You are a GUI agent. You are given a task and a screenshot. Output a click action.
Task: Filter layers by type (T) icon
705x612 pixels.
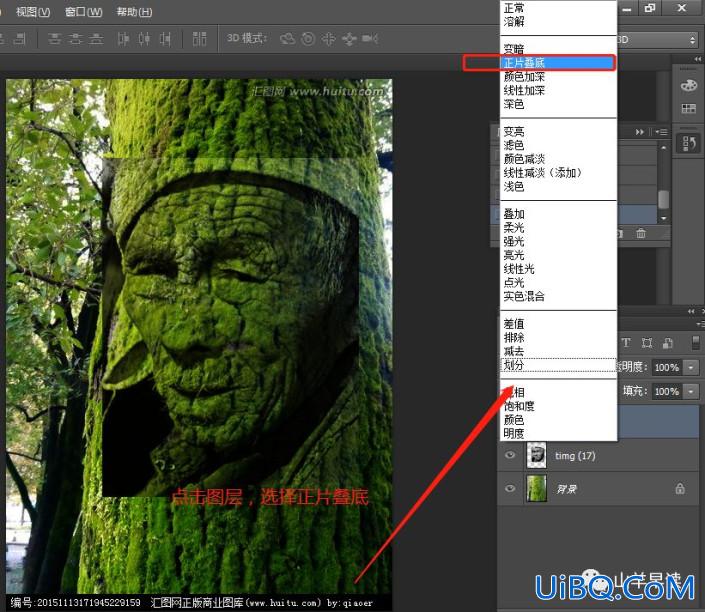(x=626, y=343)
